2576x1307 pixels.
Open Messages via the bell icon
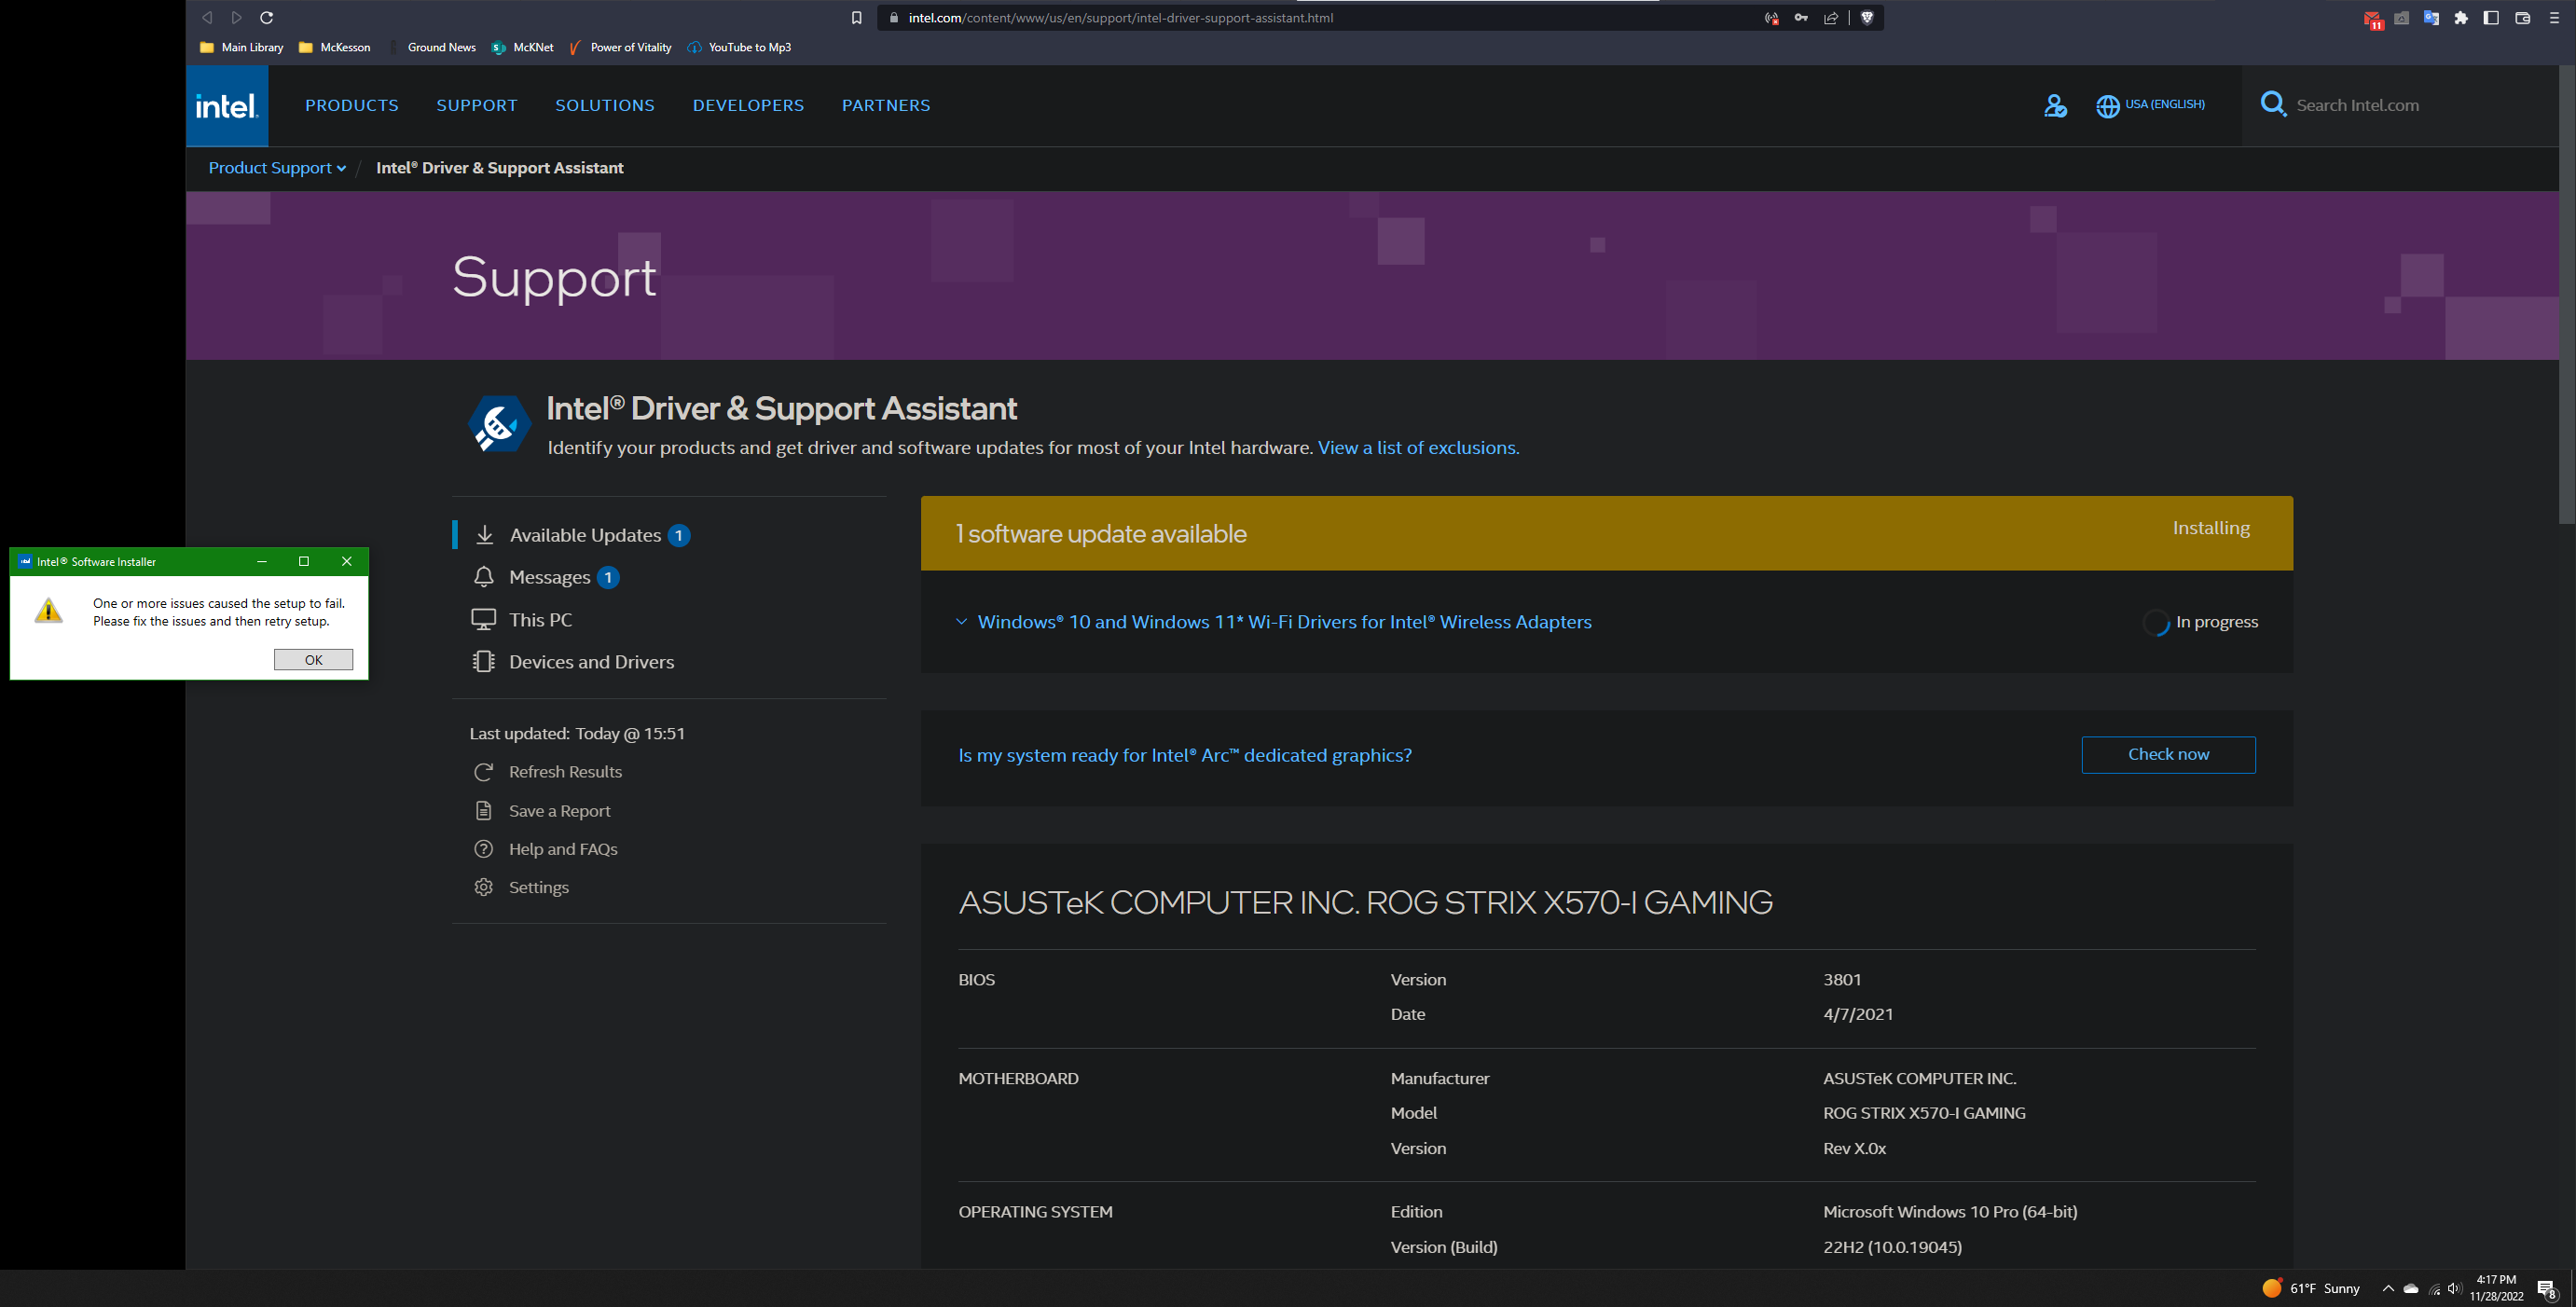click(x=484, y=577)
